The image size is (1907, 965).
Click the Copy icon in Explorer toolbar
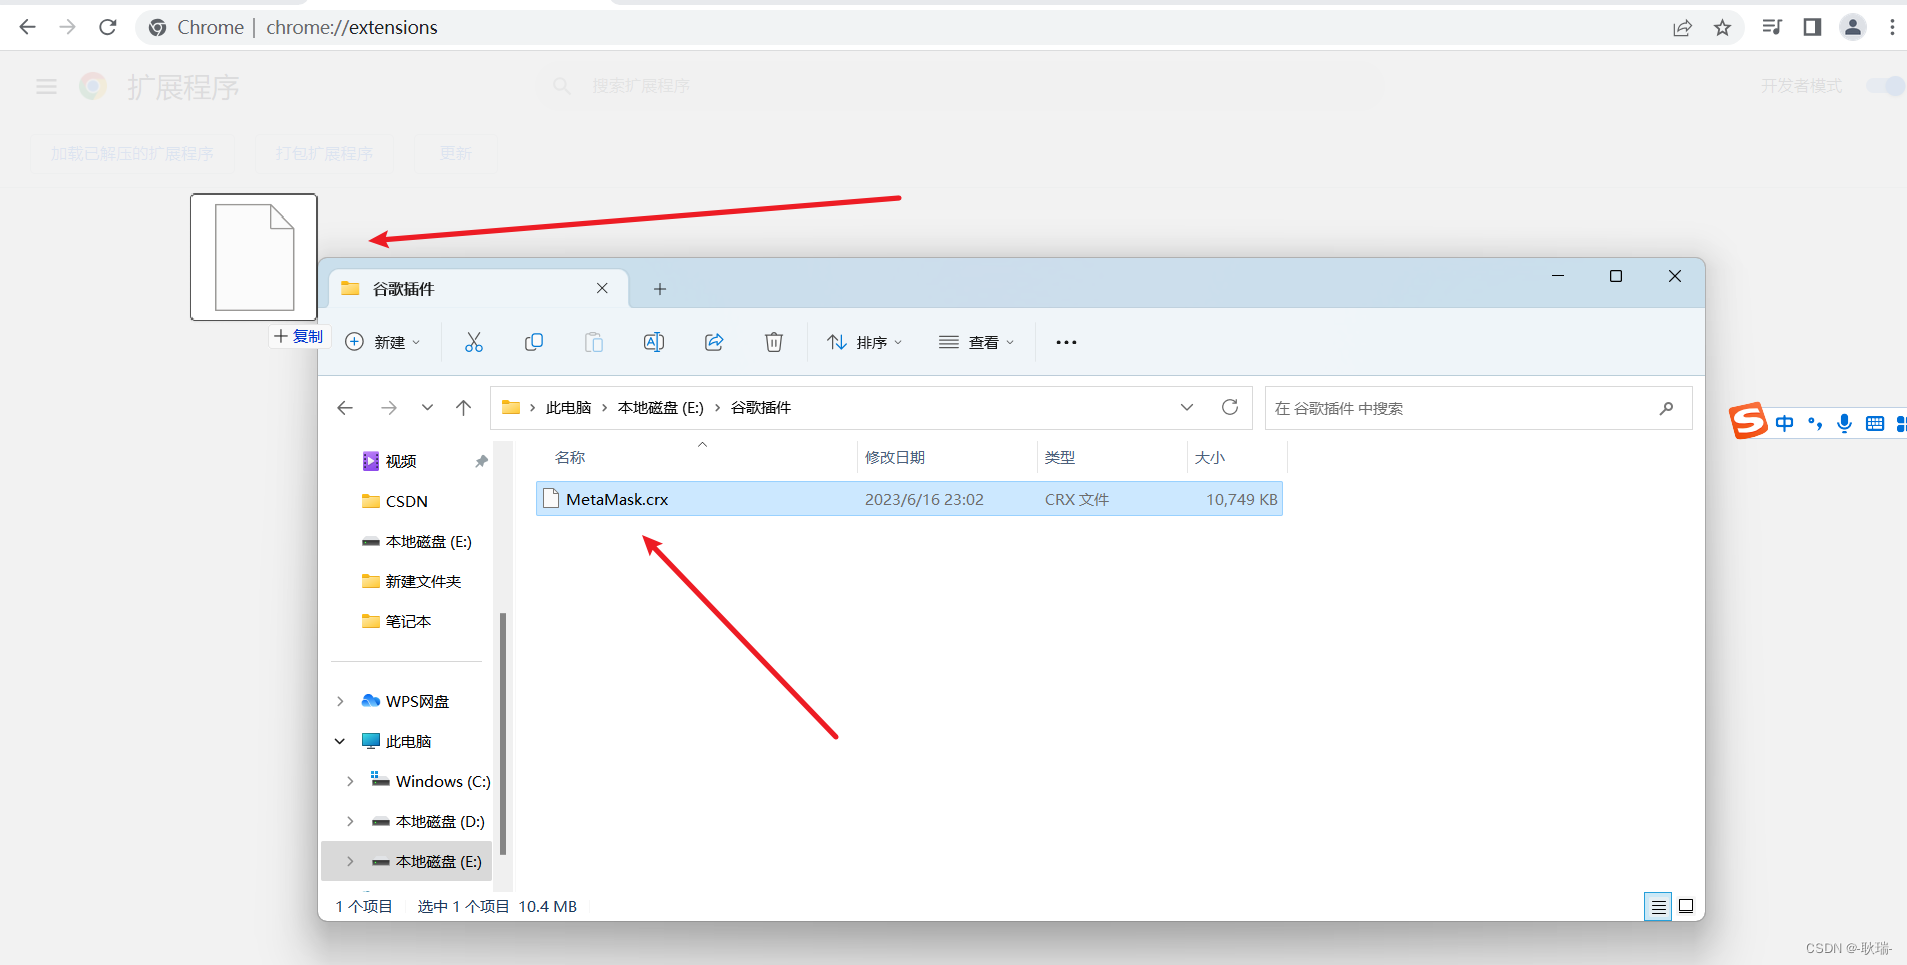click(x=534, y=342)
